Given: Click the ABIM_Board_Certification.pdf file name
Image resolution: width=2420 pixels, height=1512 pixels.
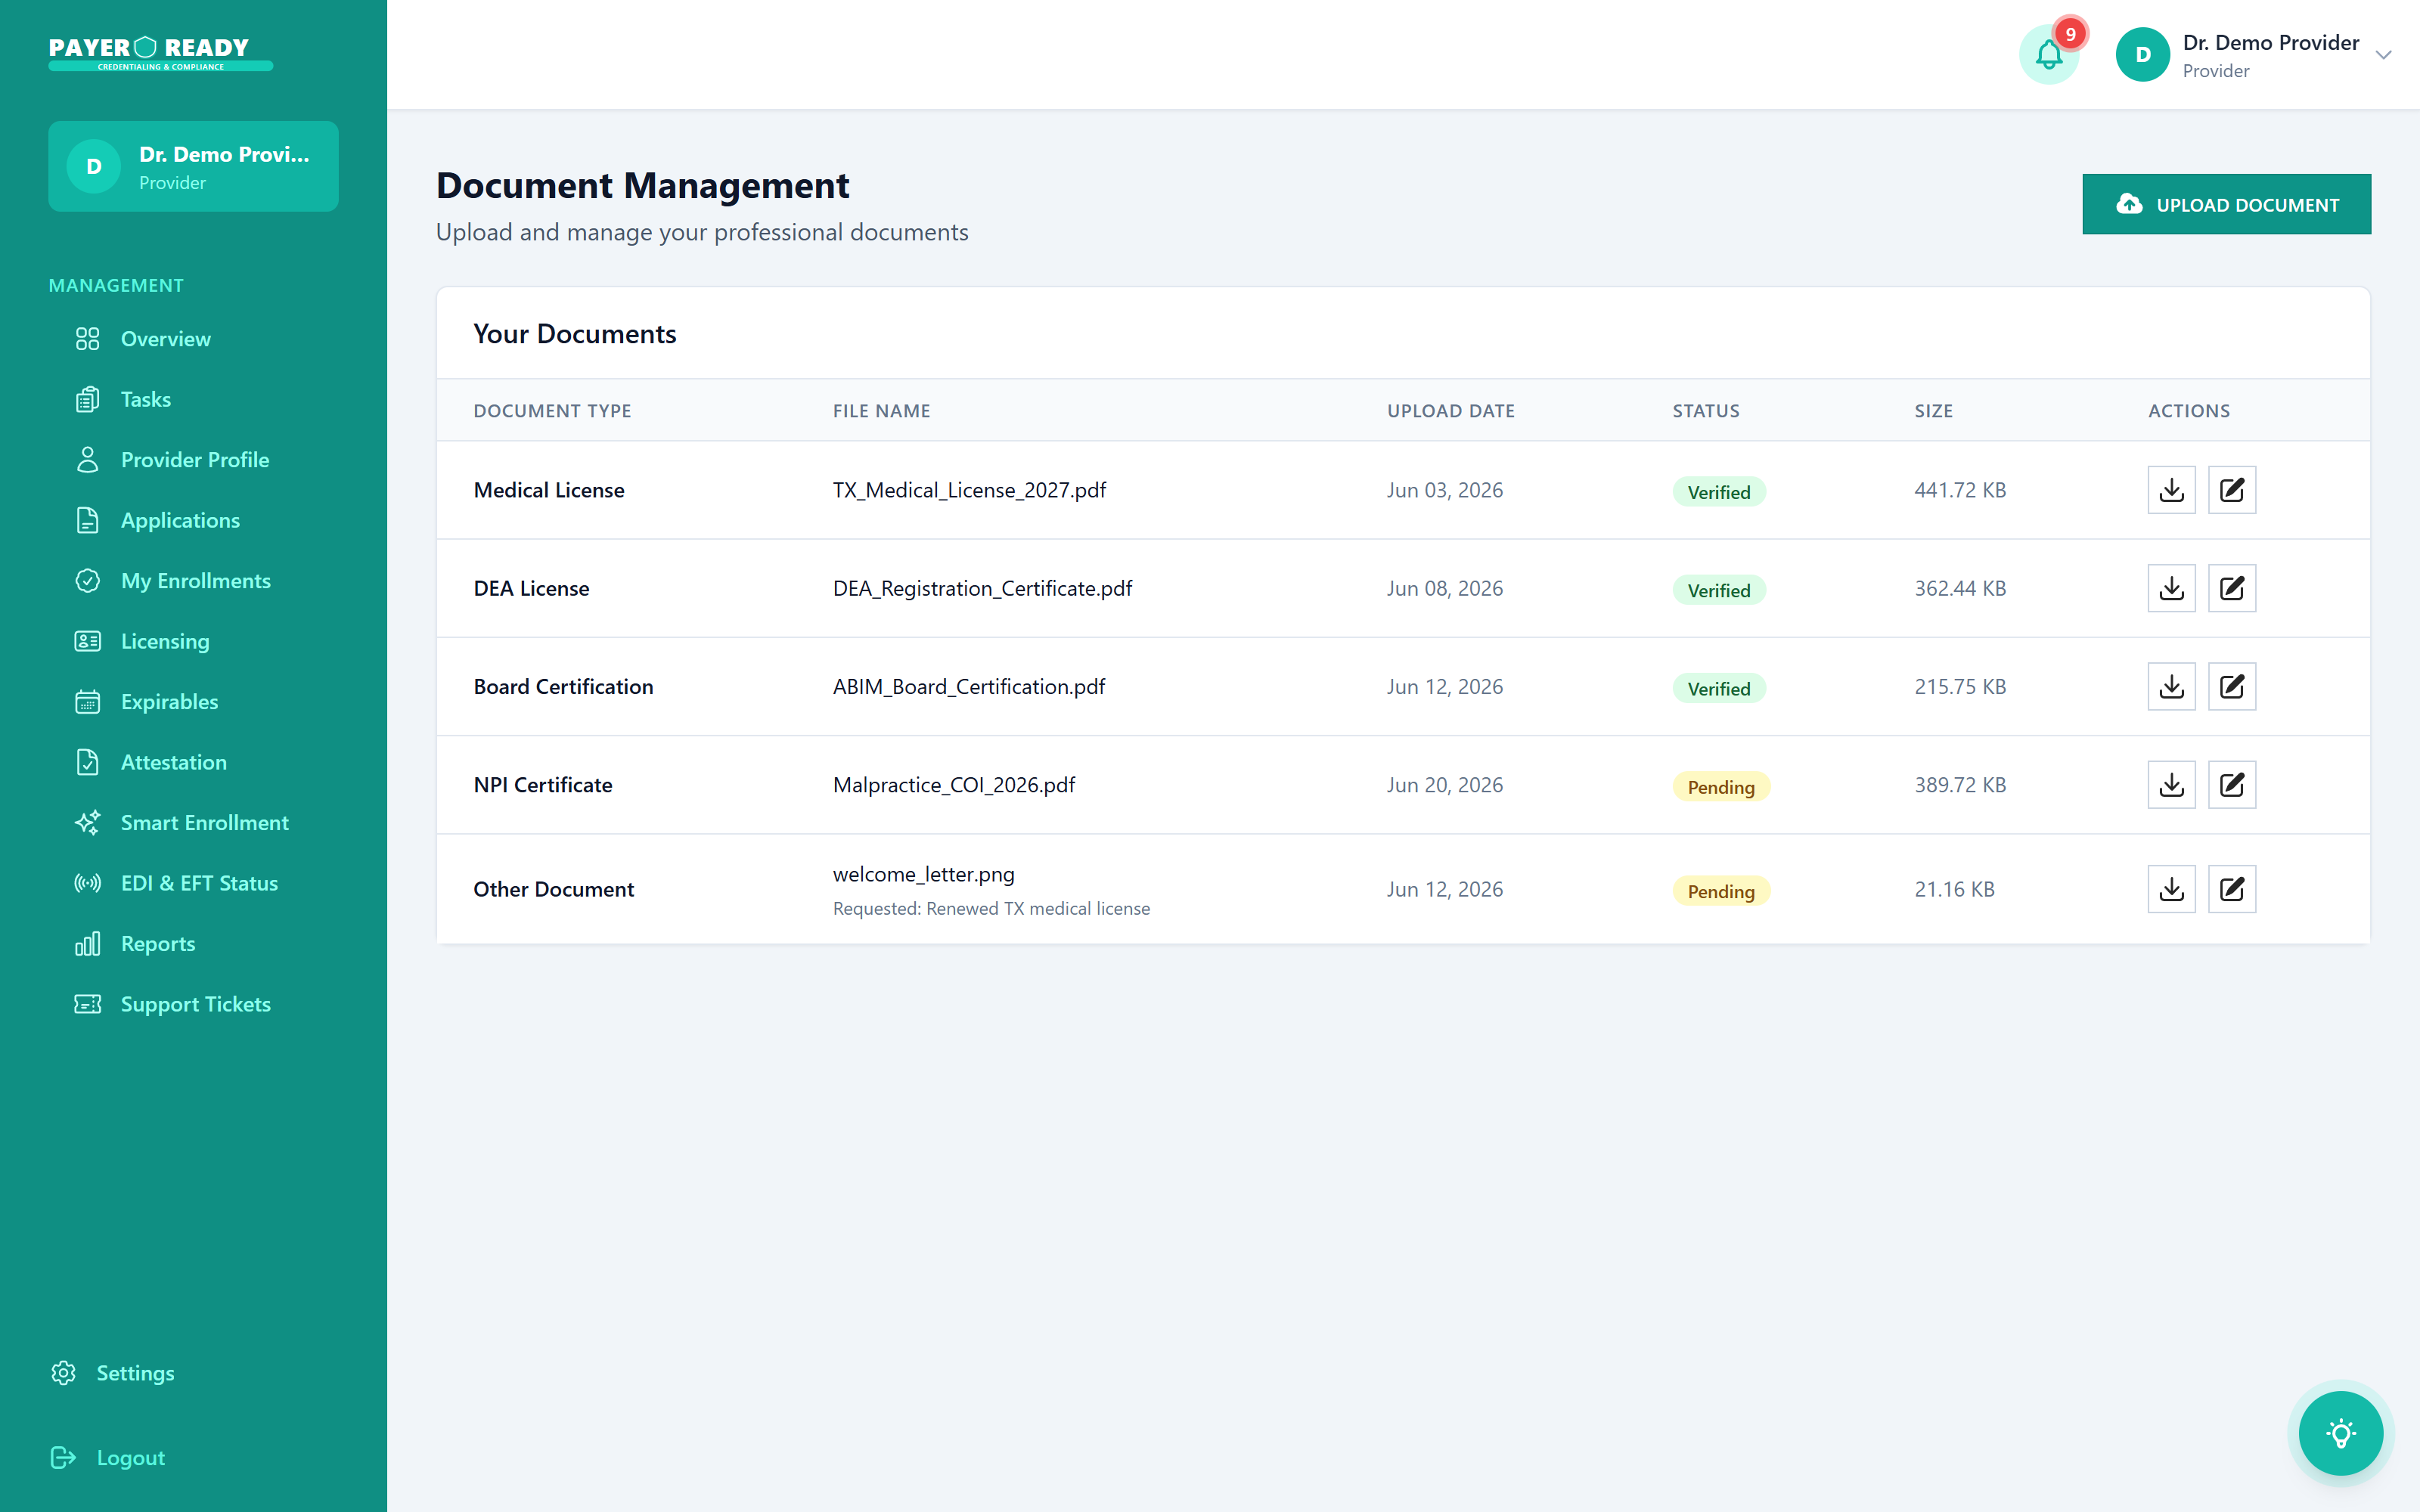Looking at the screenshot, I should (x=968, y=687).
